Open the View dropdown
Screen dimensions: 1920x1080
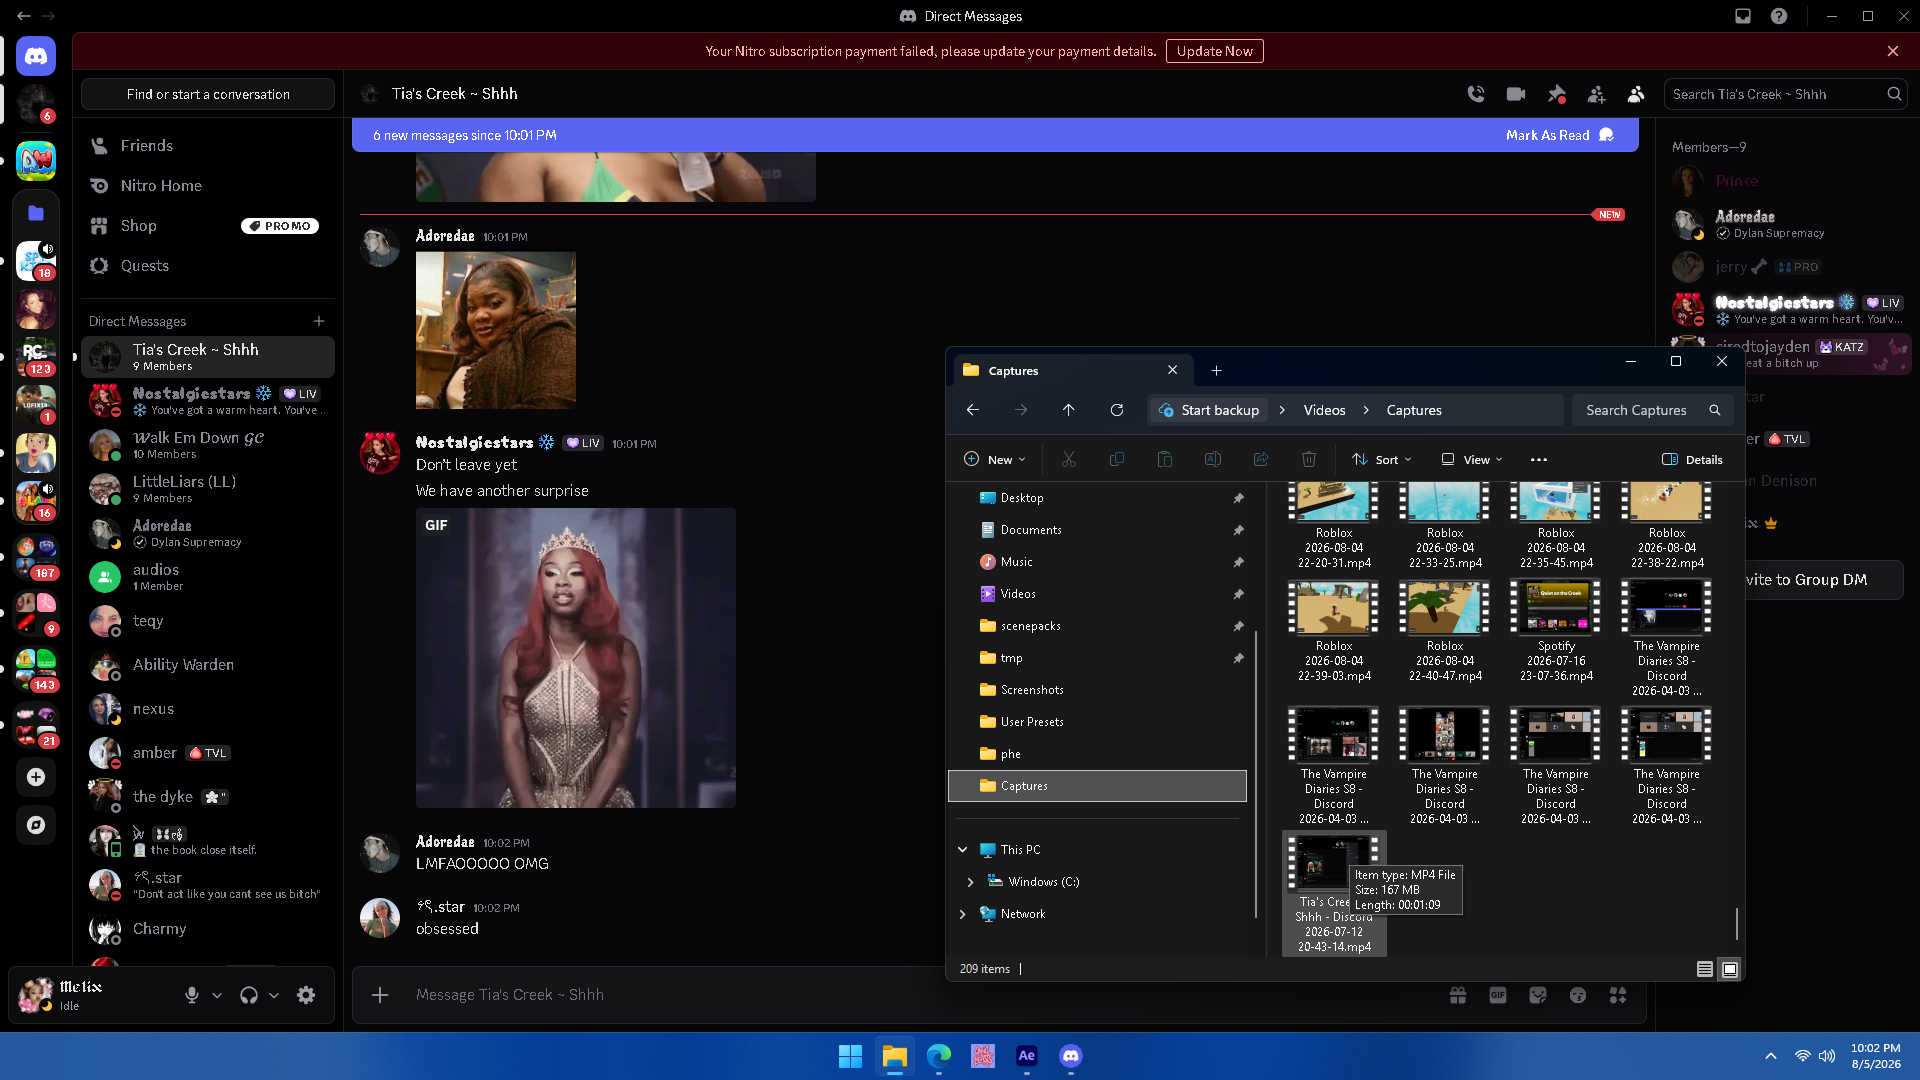[x=1472, y=460]
